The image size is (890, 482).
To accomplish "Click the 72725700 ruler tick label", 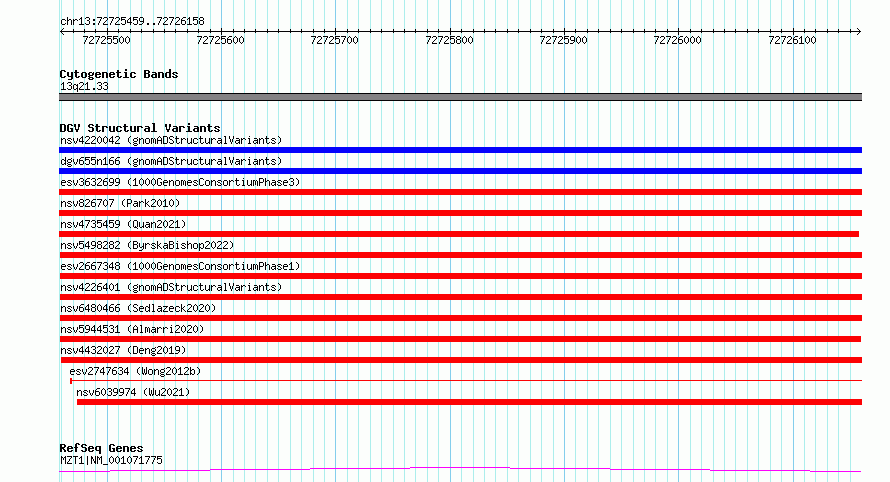I will tap(334, 40).
